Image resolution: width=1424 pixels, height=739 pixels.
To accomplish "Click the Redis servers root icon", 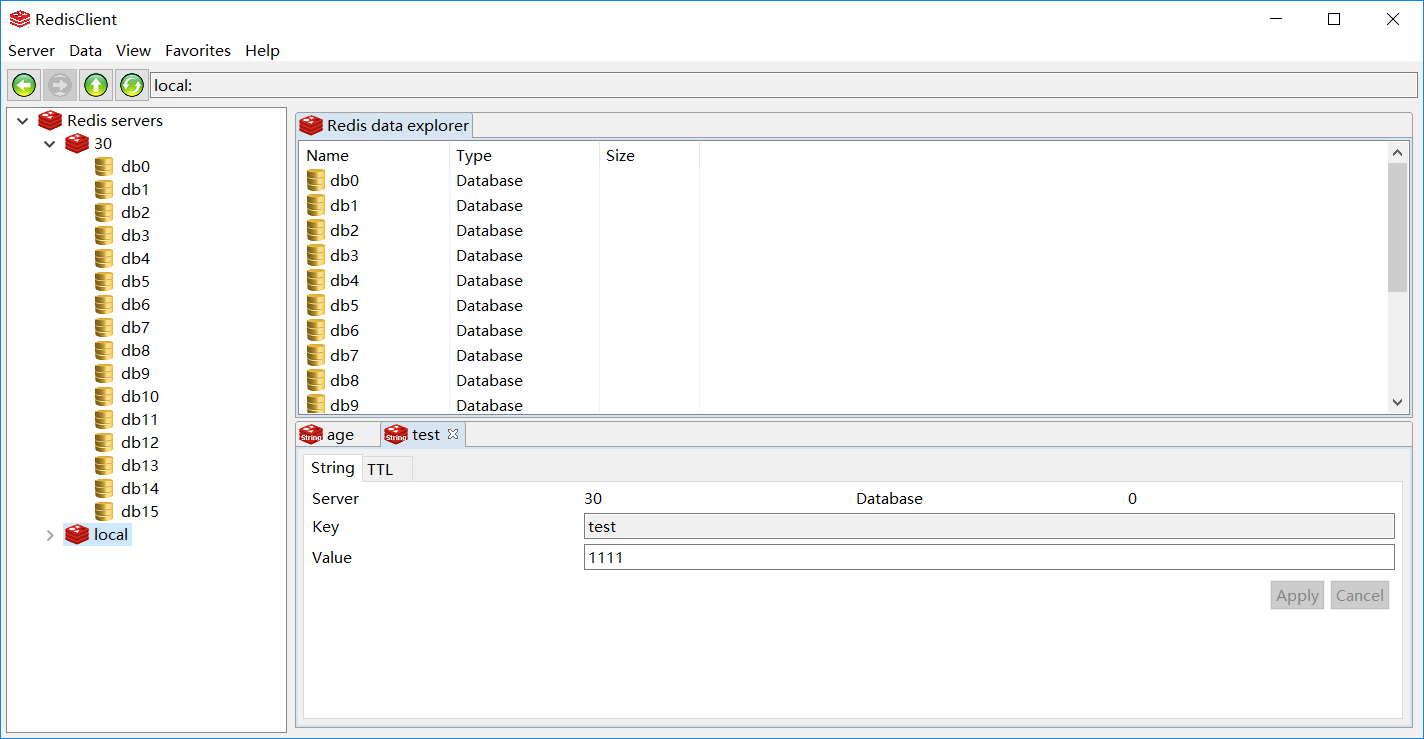I will pos(50,120).
